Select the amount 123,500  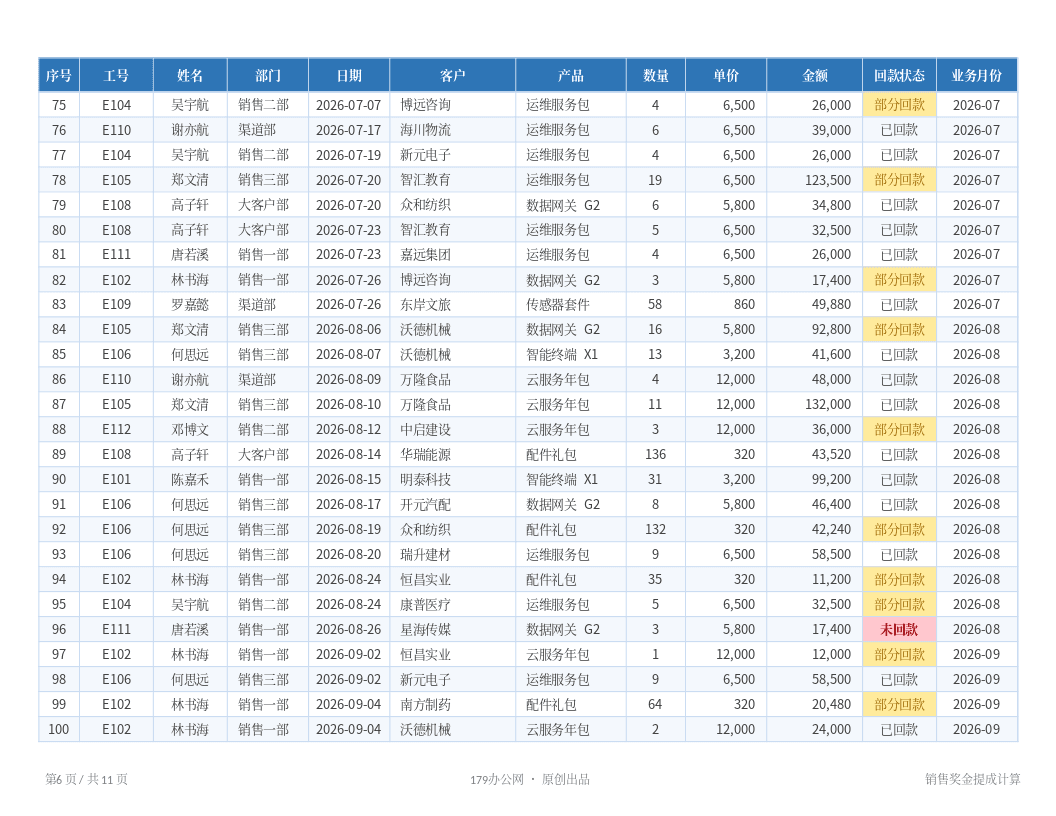828,180
